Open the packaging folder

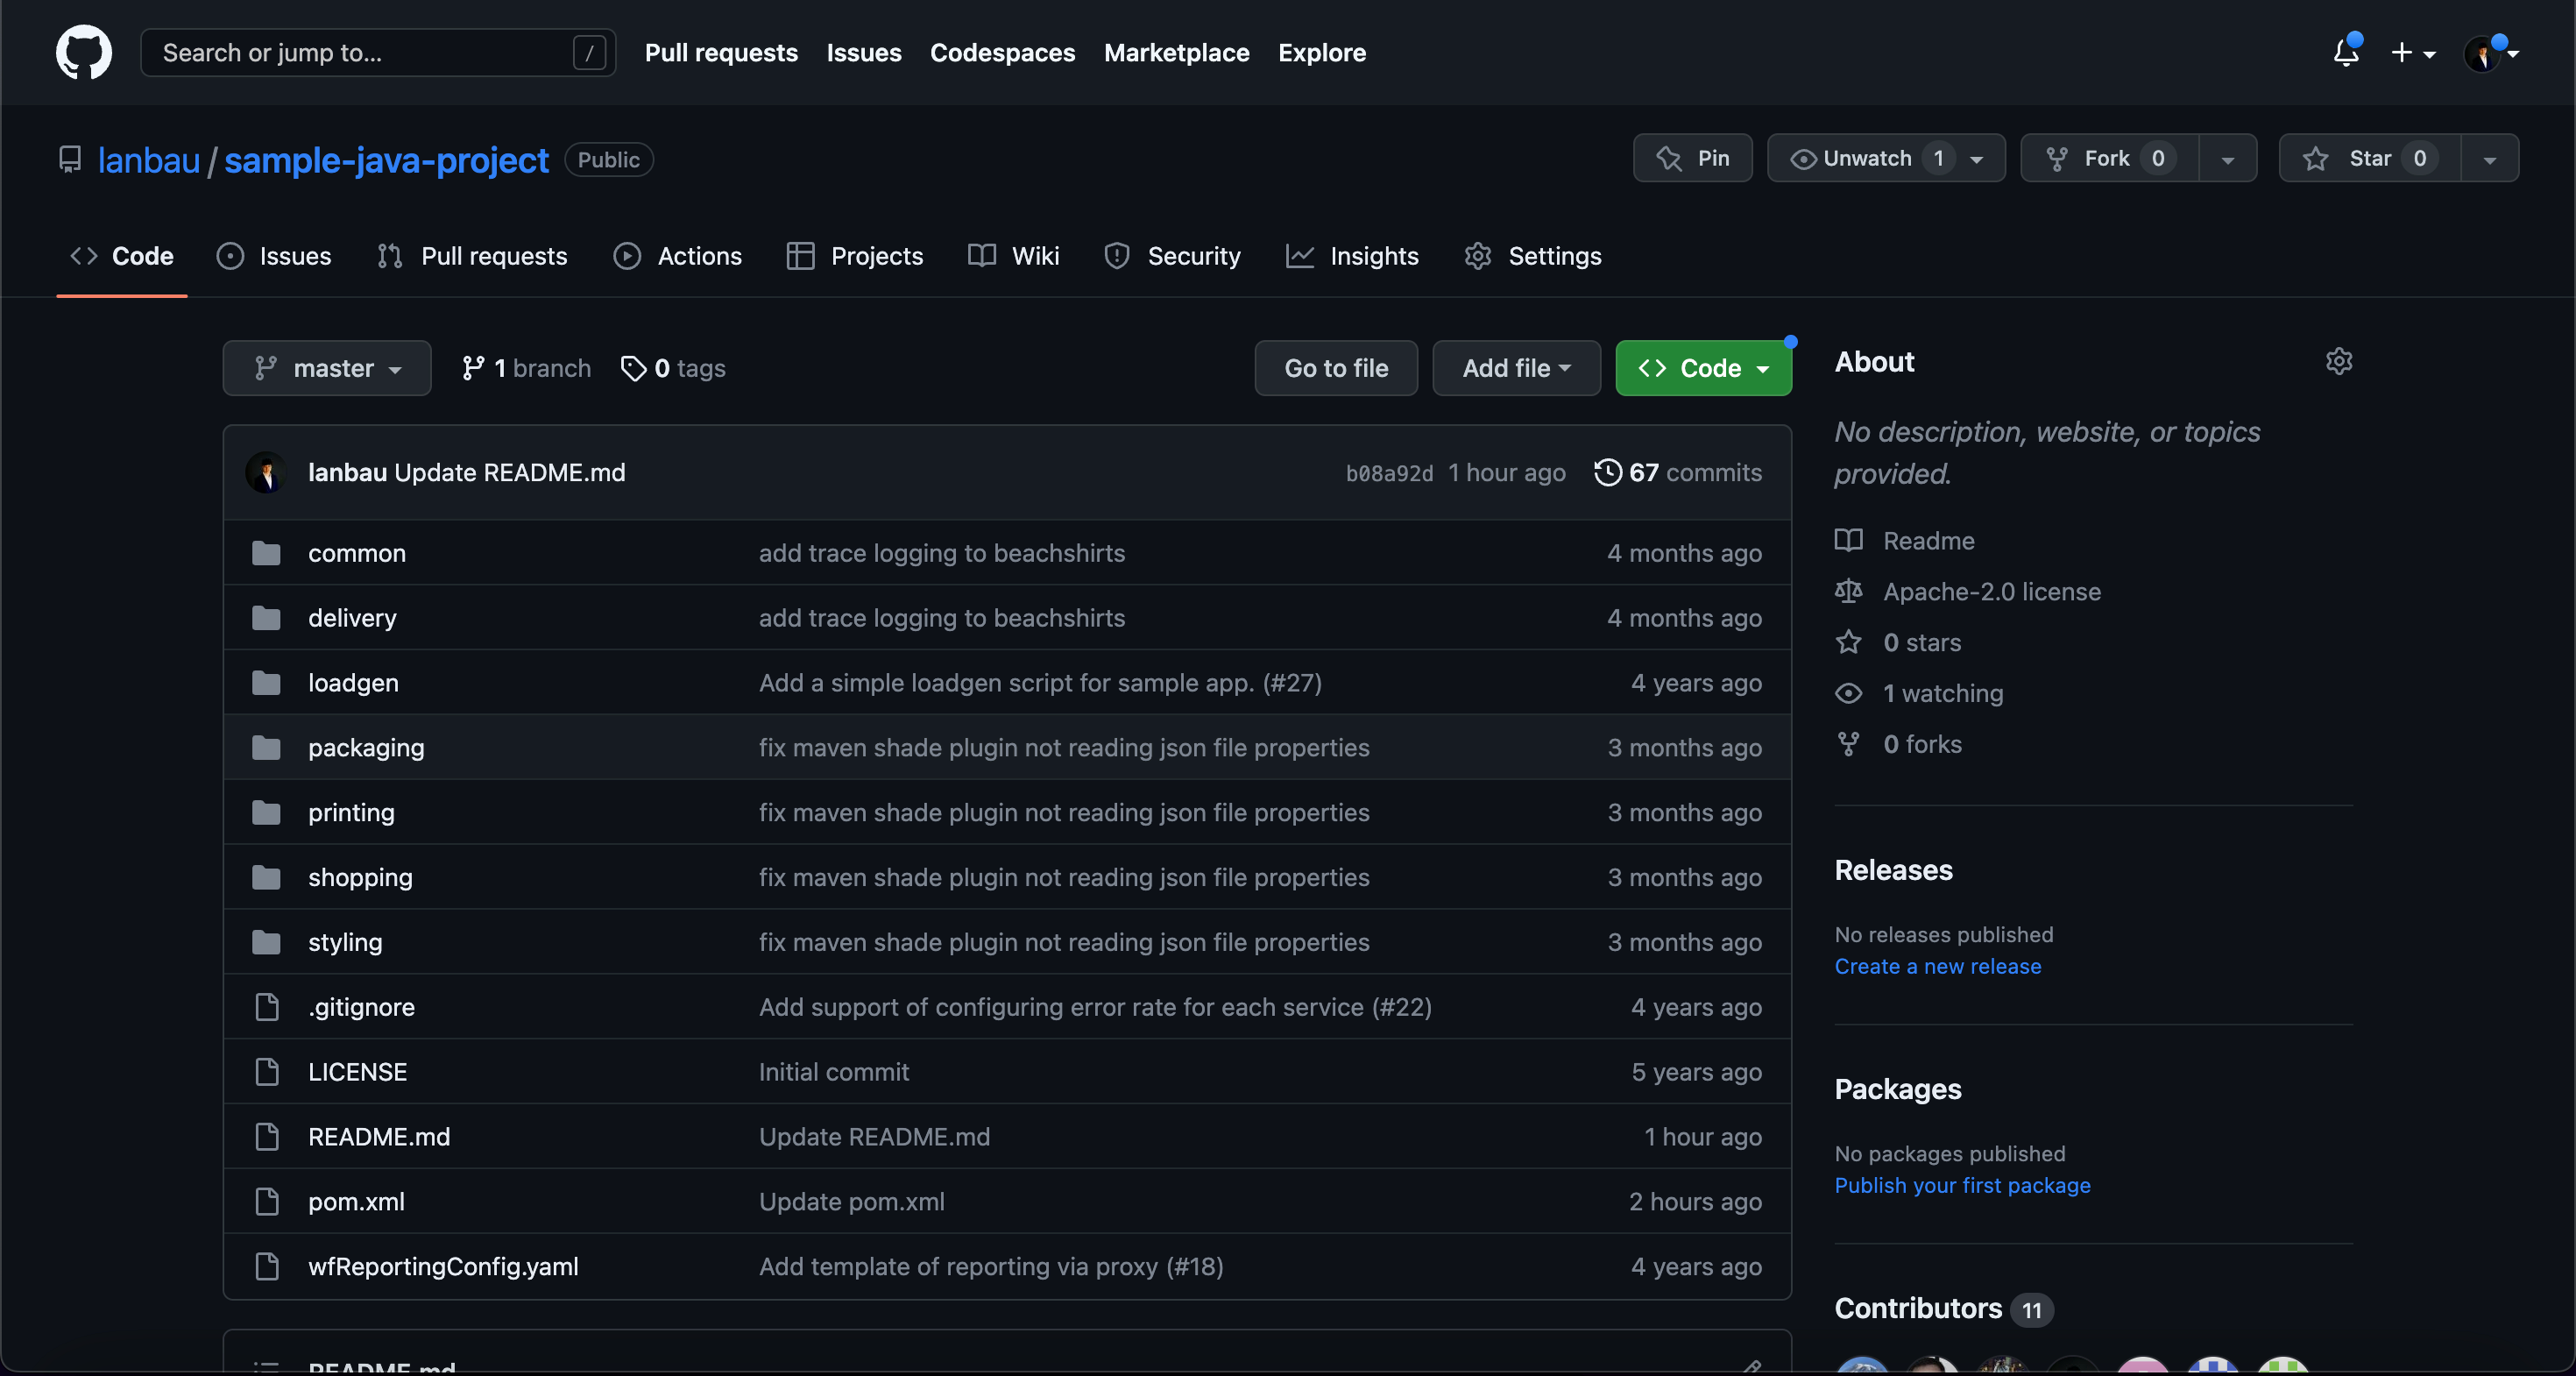(x=366, y=747)
